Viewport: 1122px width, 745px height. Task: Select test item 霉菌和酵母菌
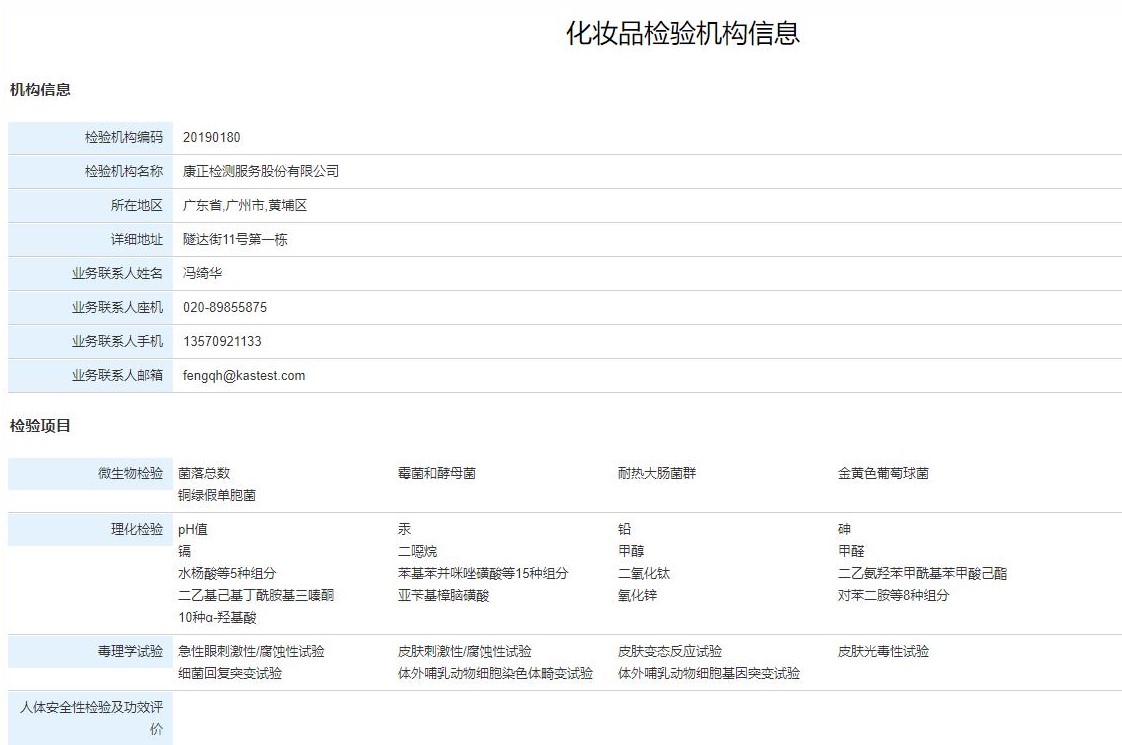coord(436,473)
